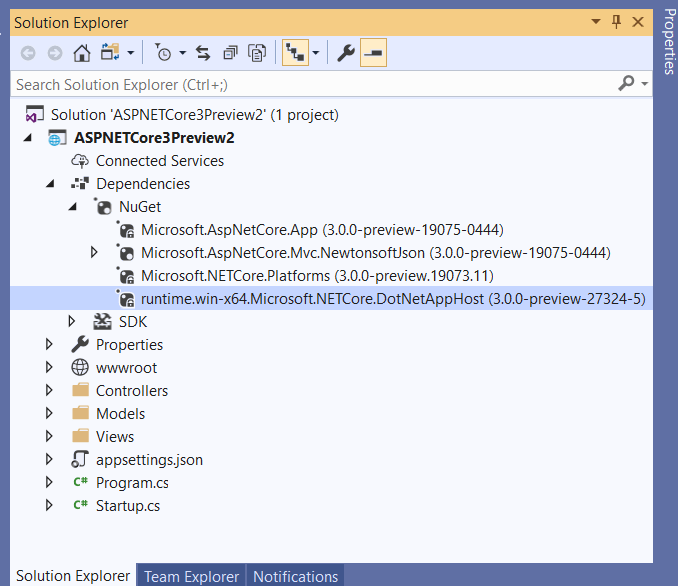Viewport: 678px width, 586px height.
Task: Select the Dependencies label
Action: [x=143, y=183]
